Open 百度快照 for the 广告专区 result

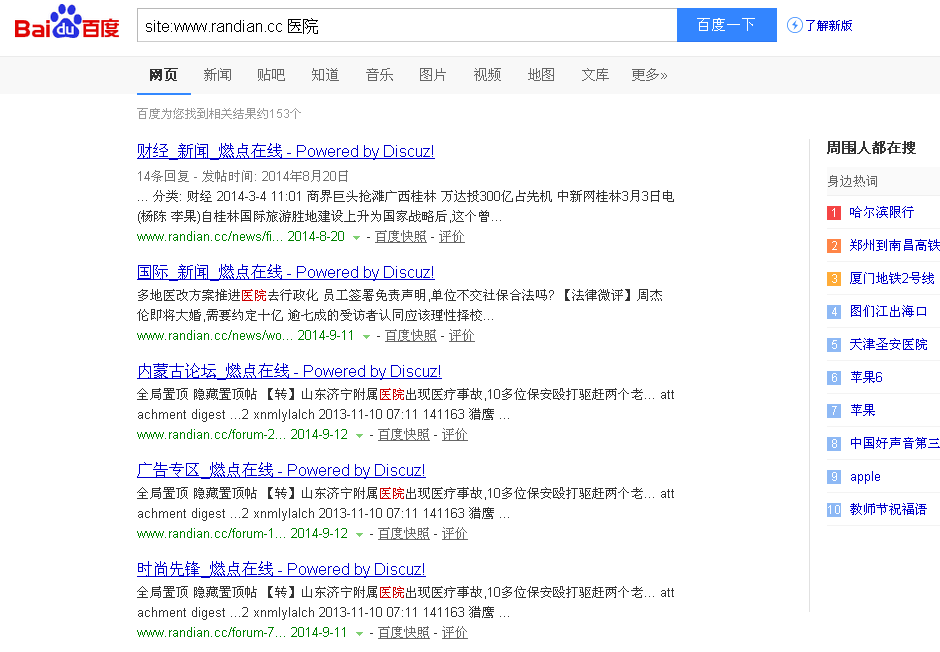[x=403, y=533]
